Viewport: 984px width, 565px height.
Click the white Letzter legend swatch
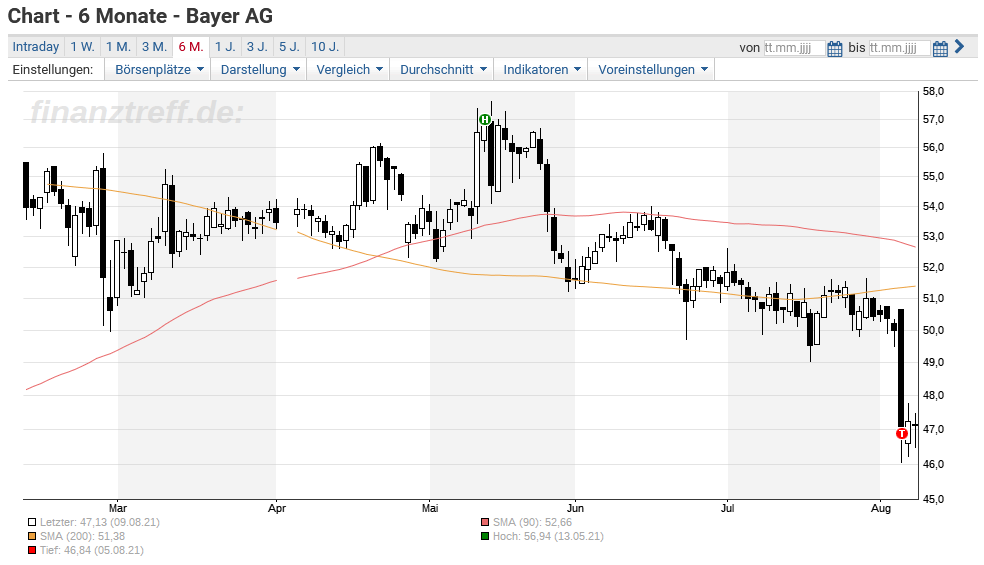(x=32, y=522)
